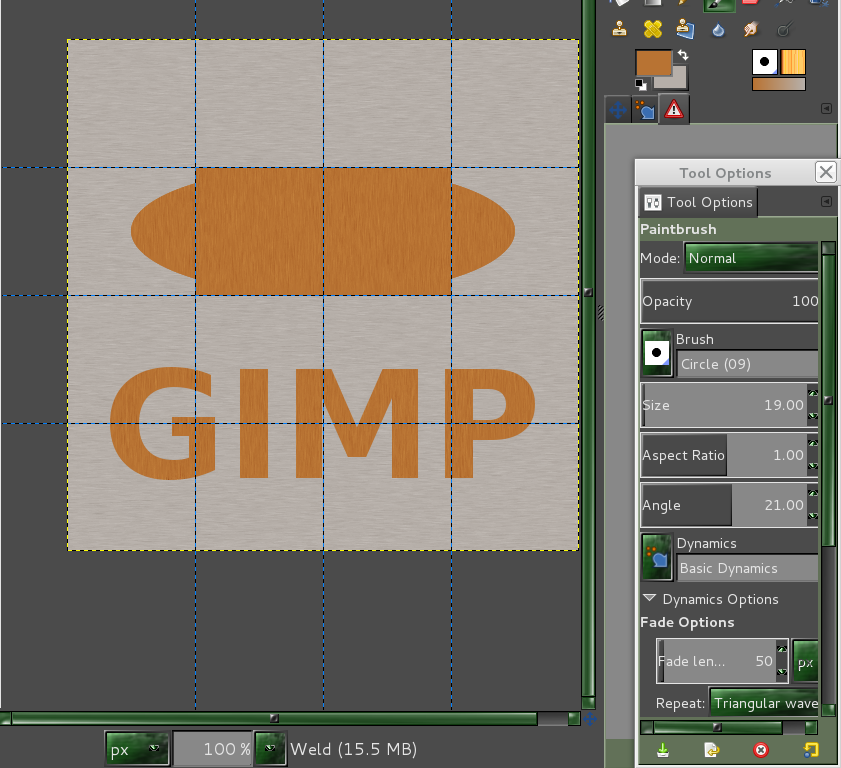
Task: Select the Perspective Clone tool
Action: pos(685,28)
